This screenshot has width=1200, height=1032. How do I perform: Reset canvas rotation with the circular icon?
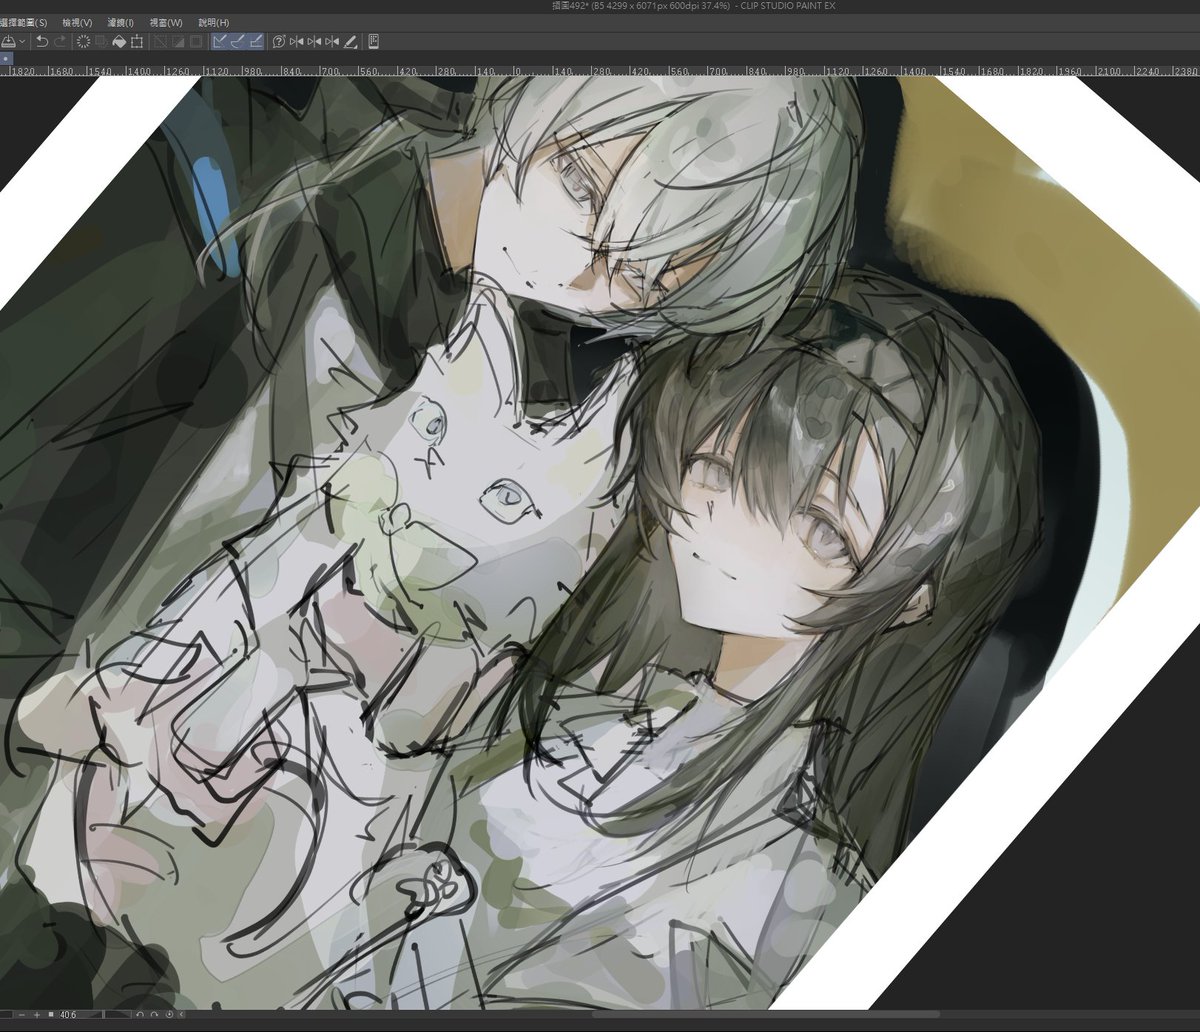(169, 1014)
